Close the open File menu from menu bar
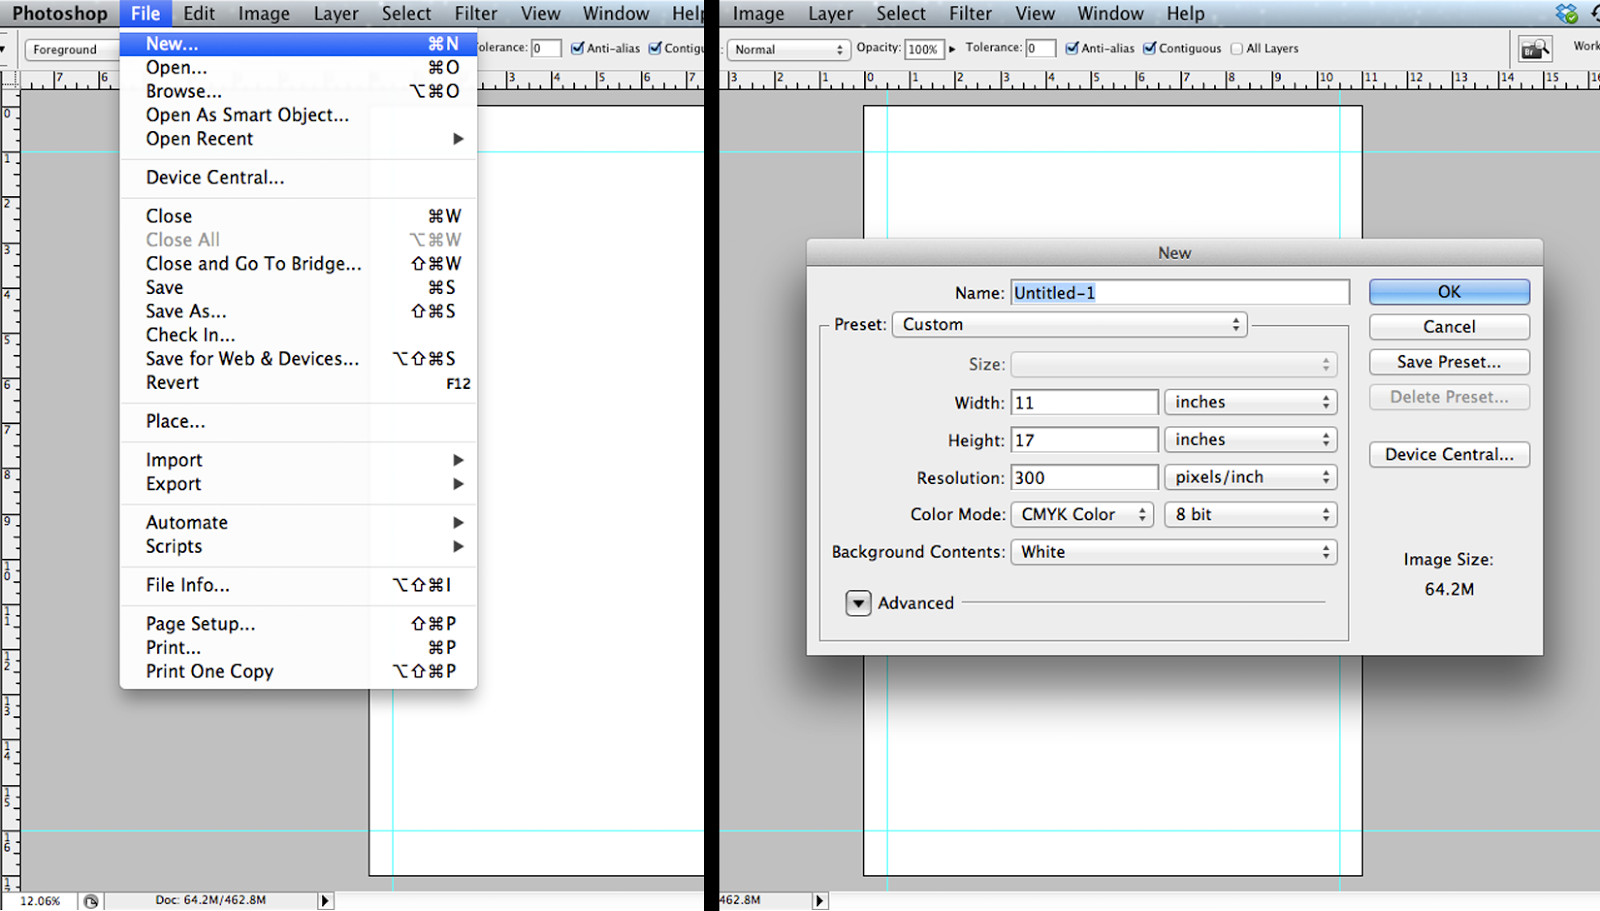The width and height of the screenshot is (1600, 911). tap(145, 13)
